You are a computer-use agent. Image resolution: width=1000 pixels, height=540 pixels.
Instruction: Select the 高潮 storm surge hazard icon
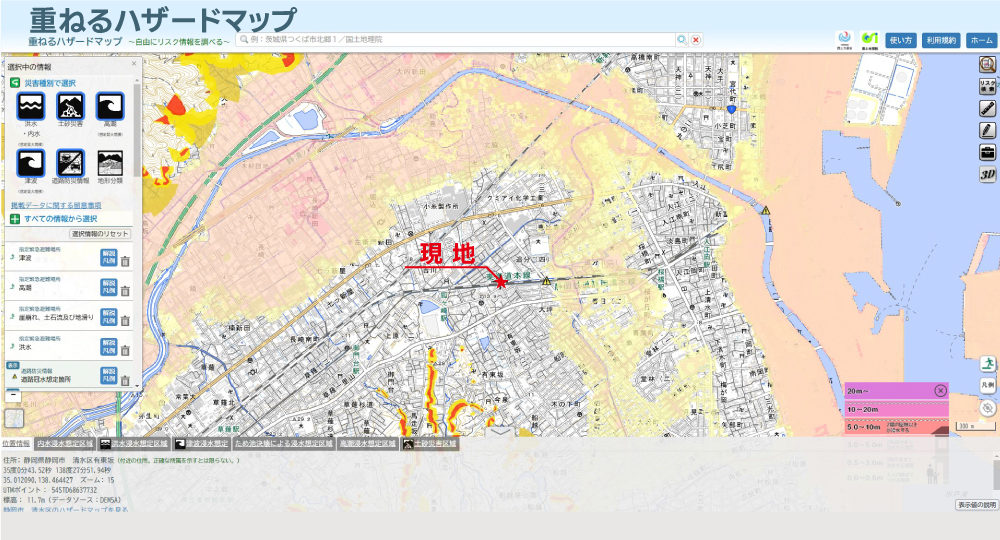110,106
